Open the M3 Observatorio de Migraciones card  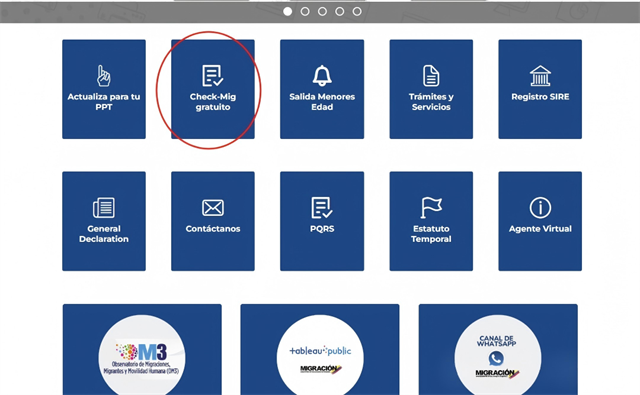(142, 349)
